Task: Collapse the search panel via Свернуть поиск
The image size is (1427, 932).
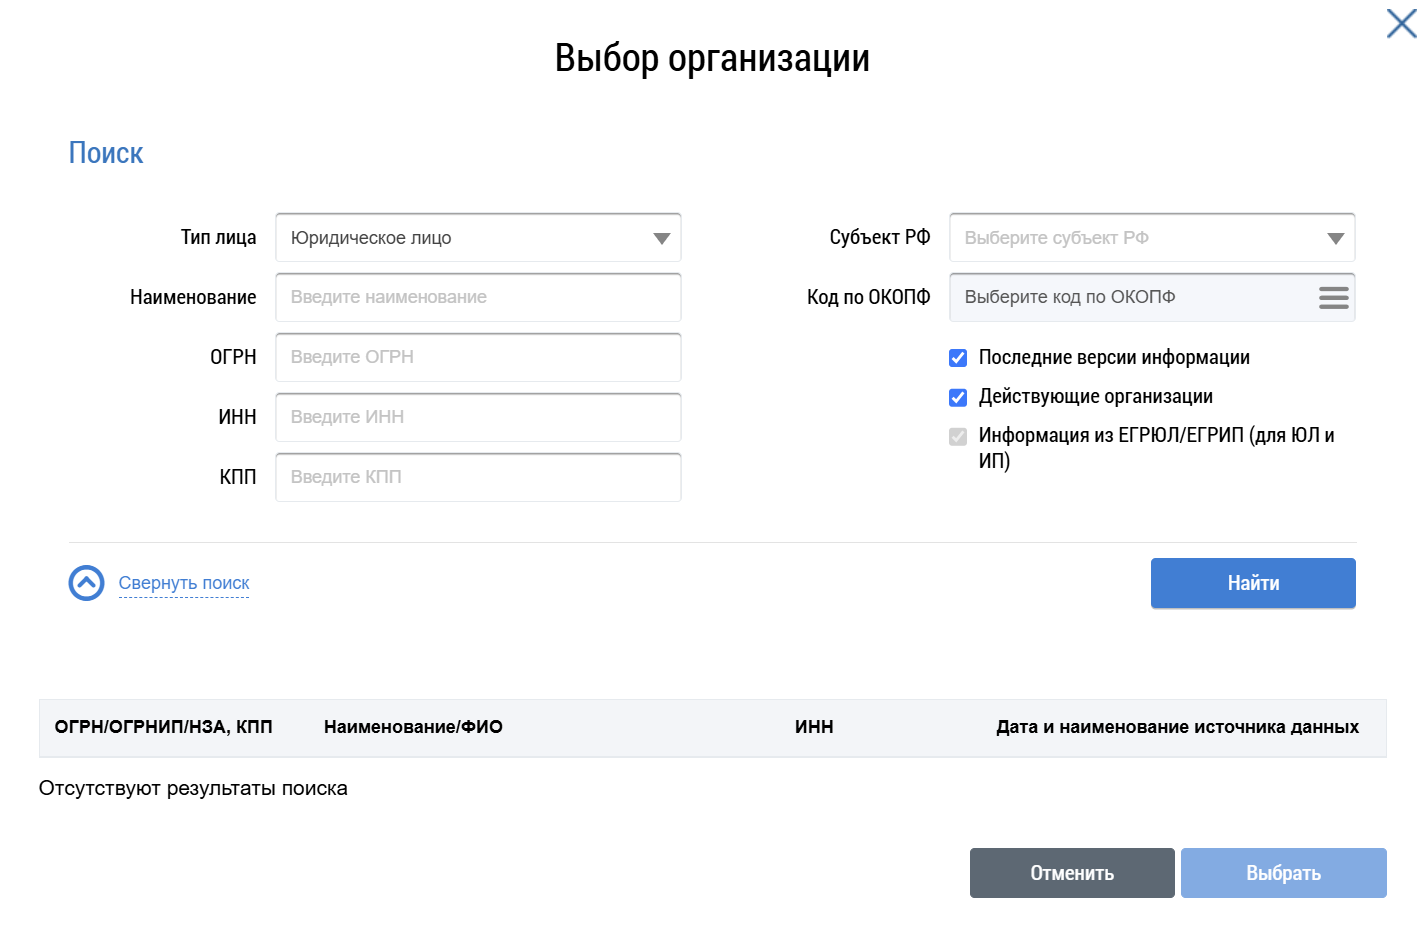Action: click(183, 583)
